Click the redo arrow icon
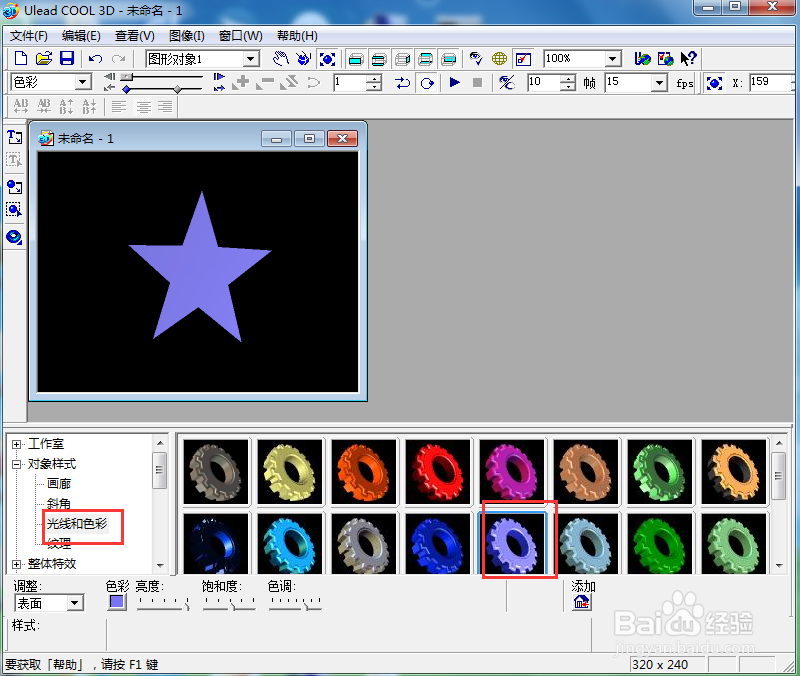Viewport: 800px width, 676px height. [118, 59]
